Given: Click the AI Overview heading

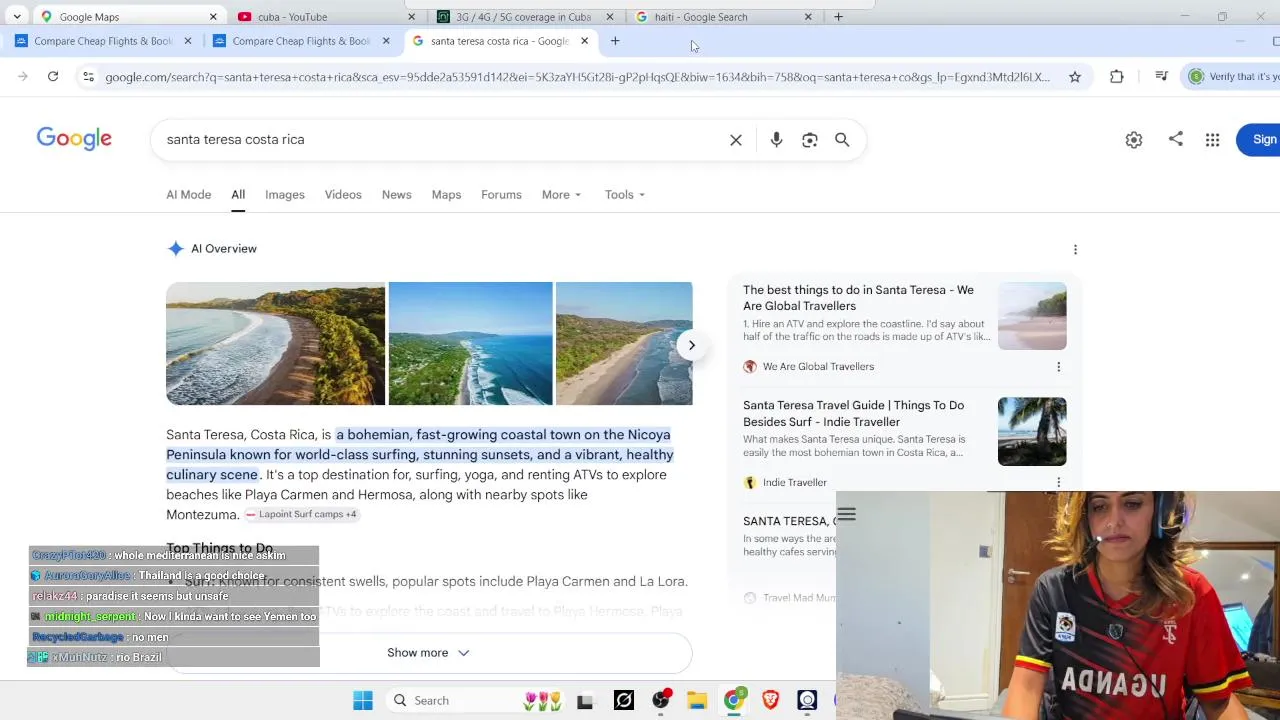Looking at the screenshot, I should tap(224, 249).
